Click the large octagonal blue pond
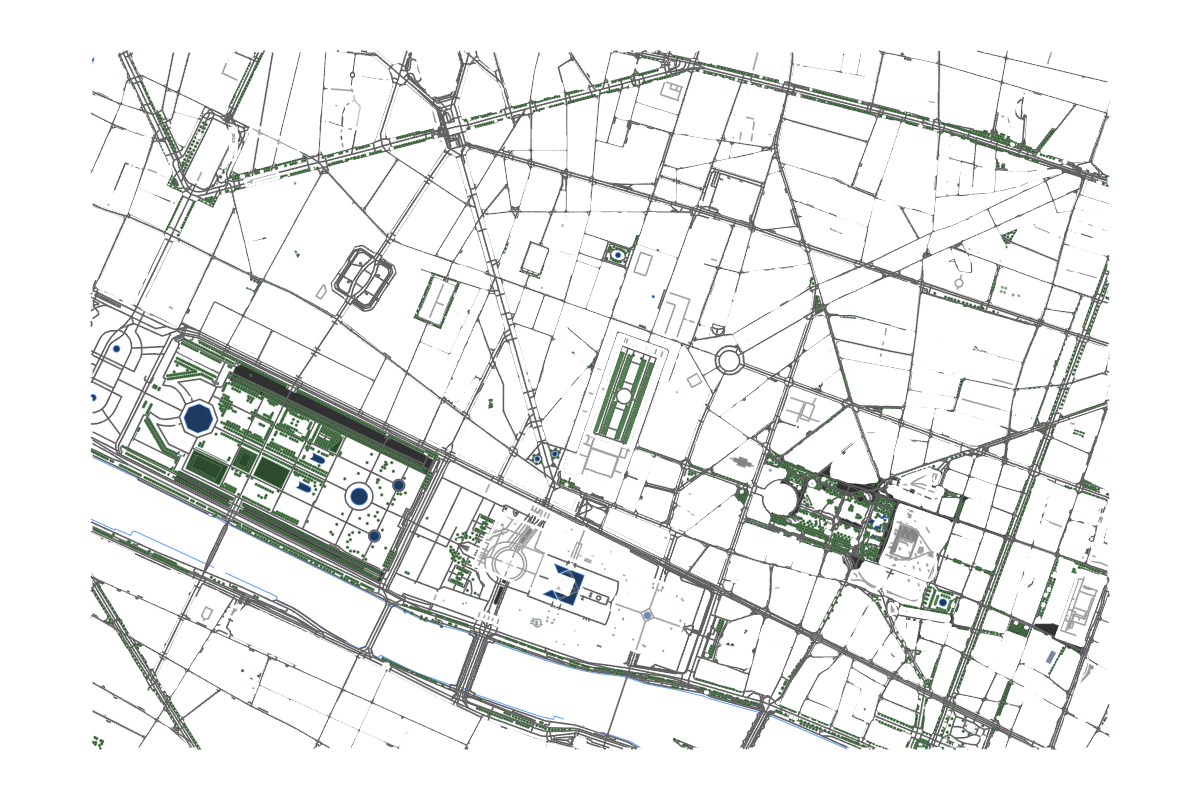The width and height of the screenshot is (1200, 800). [x=199, y=418]
